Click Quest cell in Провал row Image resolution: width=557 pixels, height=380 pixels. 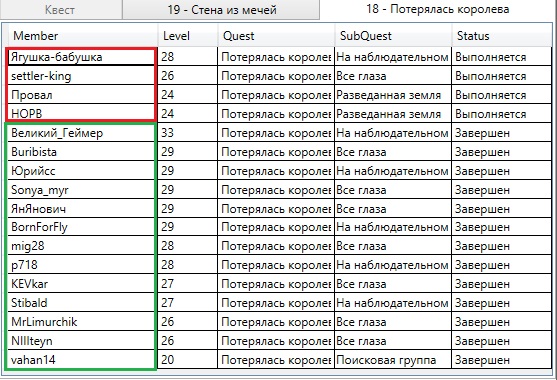pyautogui.click(x=276, y=95)
